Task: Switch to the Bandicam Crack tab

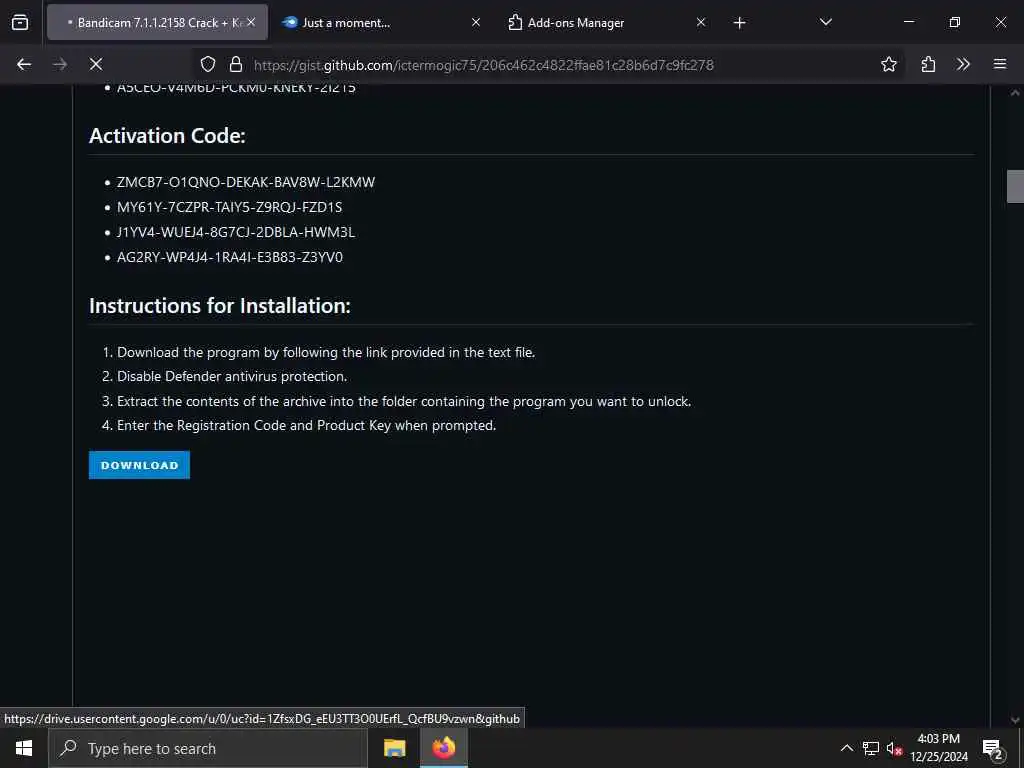Action: pyautogui.click(x=157, y=22)
